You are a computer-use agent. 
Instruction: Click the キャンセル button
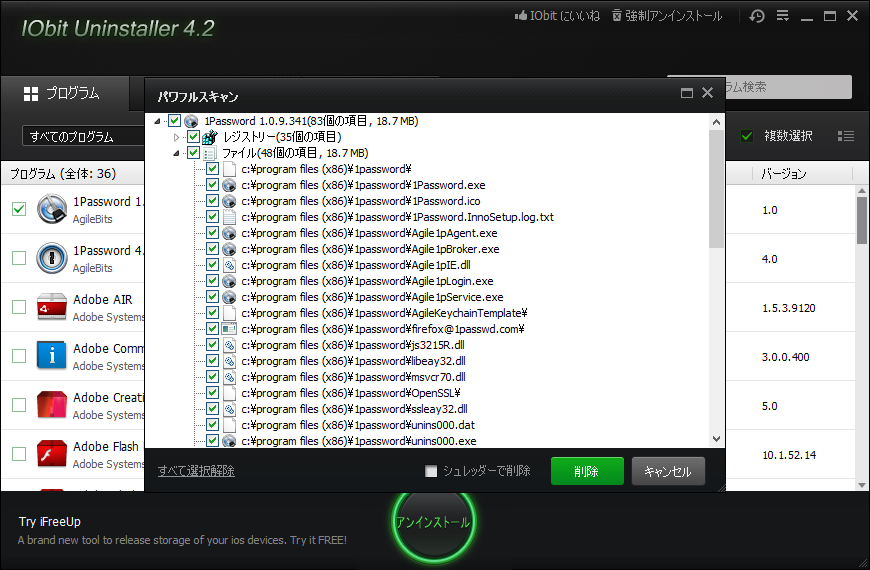(668, 471)
